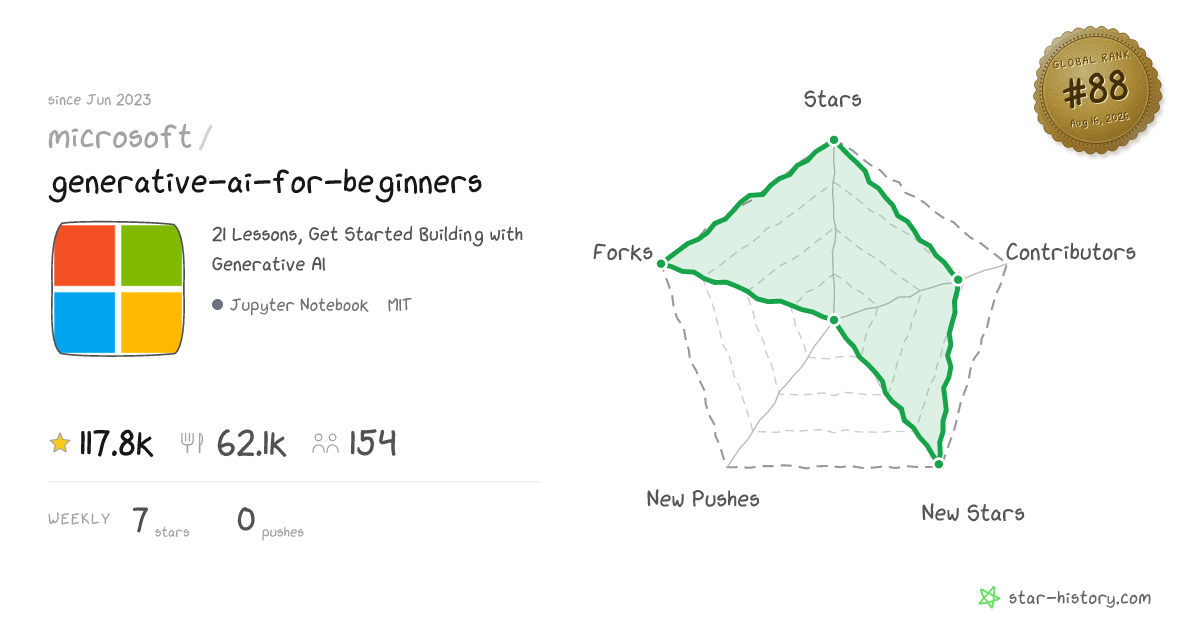
Task: Click the New Pushes axis label
Action: 703,498
